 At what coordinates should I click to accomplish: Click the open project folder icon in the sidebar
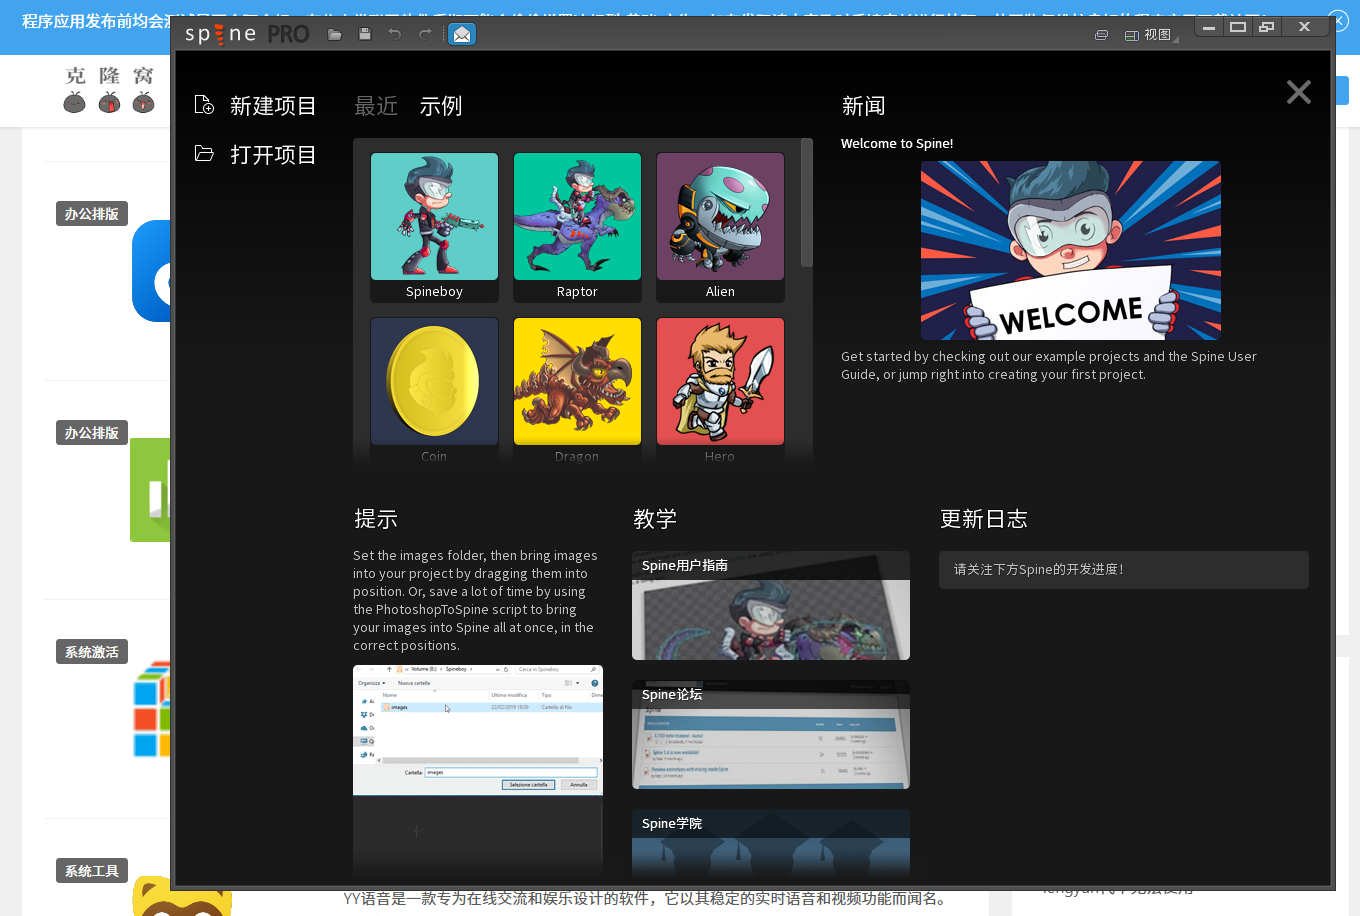click(204, 154)
